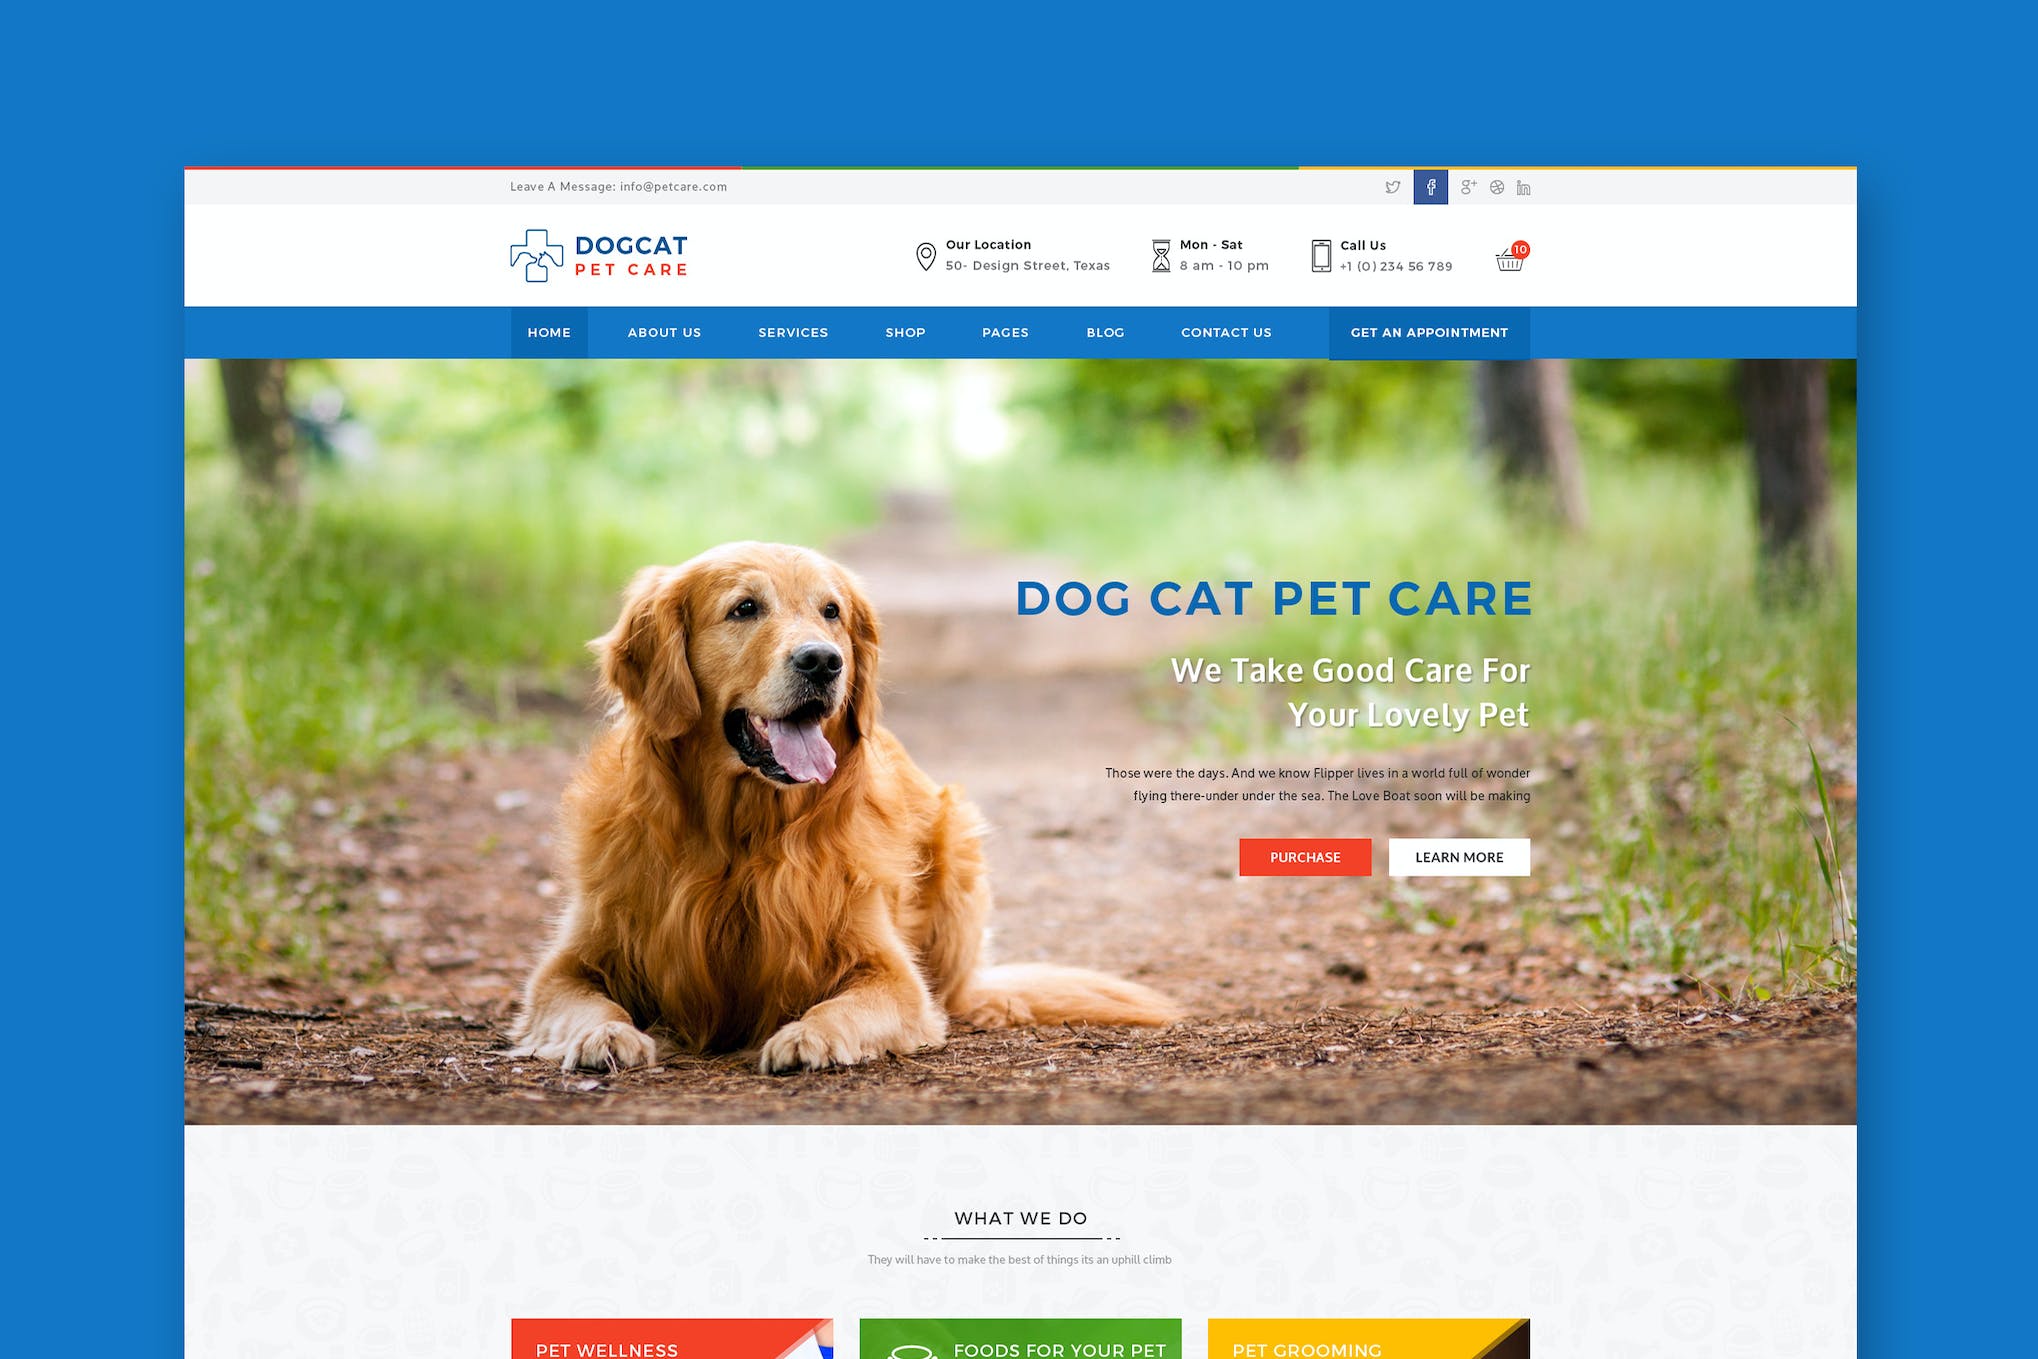Click the Twitter social media icon

pos(1392,187)
